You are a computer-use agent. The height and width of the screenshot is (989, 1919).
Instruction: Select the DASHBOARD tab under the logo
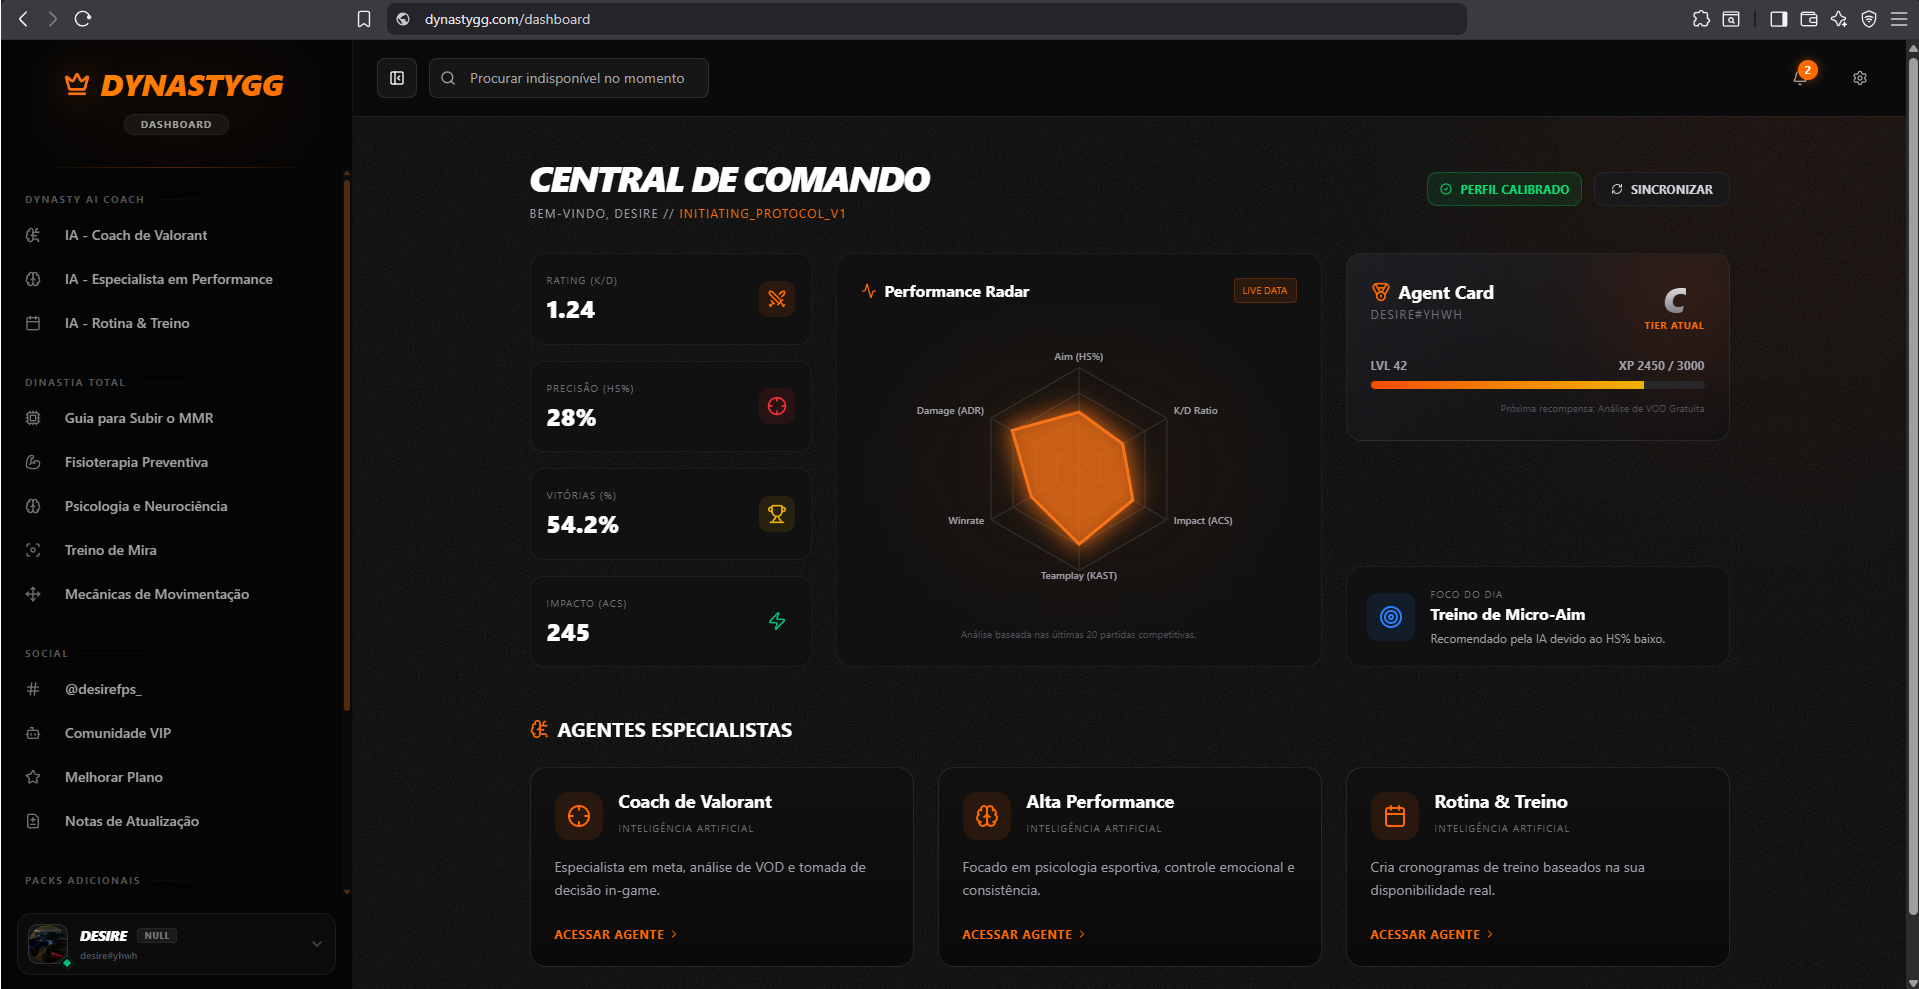[176, 124]
